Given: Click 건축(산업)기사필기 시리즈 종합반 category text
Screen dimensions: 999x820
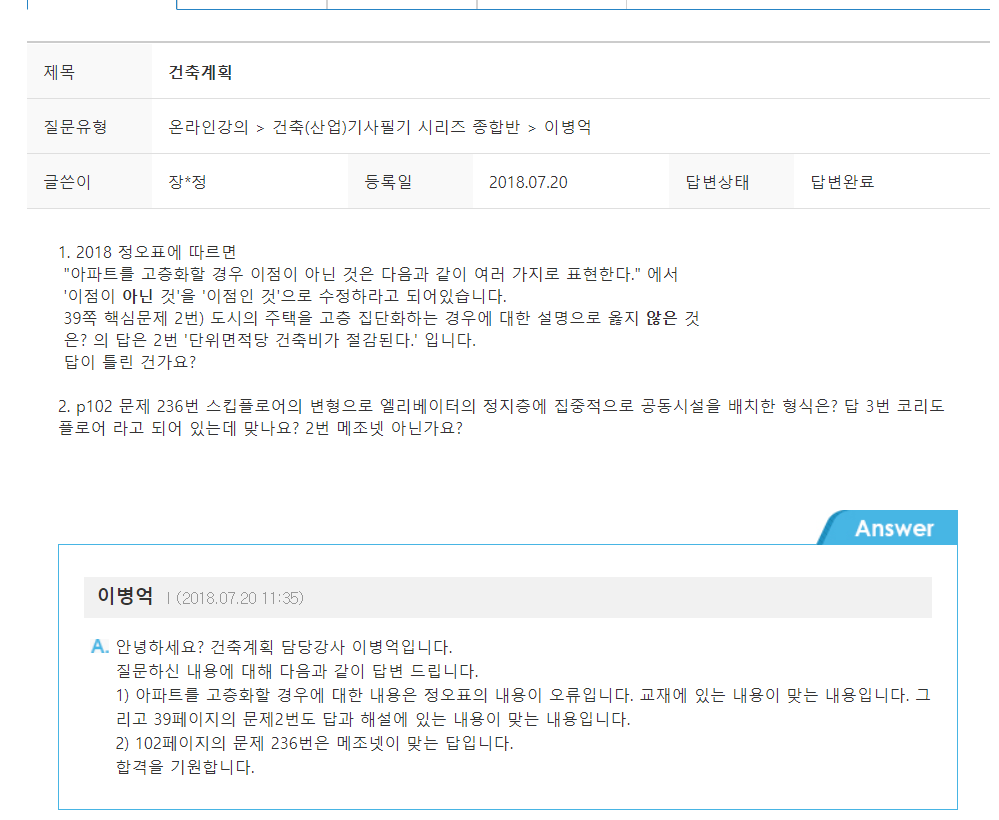Looking at the screenshot, I should (x=396, y=127).
